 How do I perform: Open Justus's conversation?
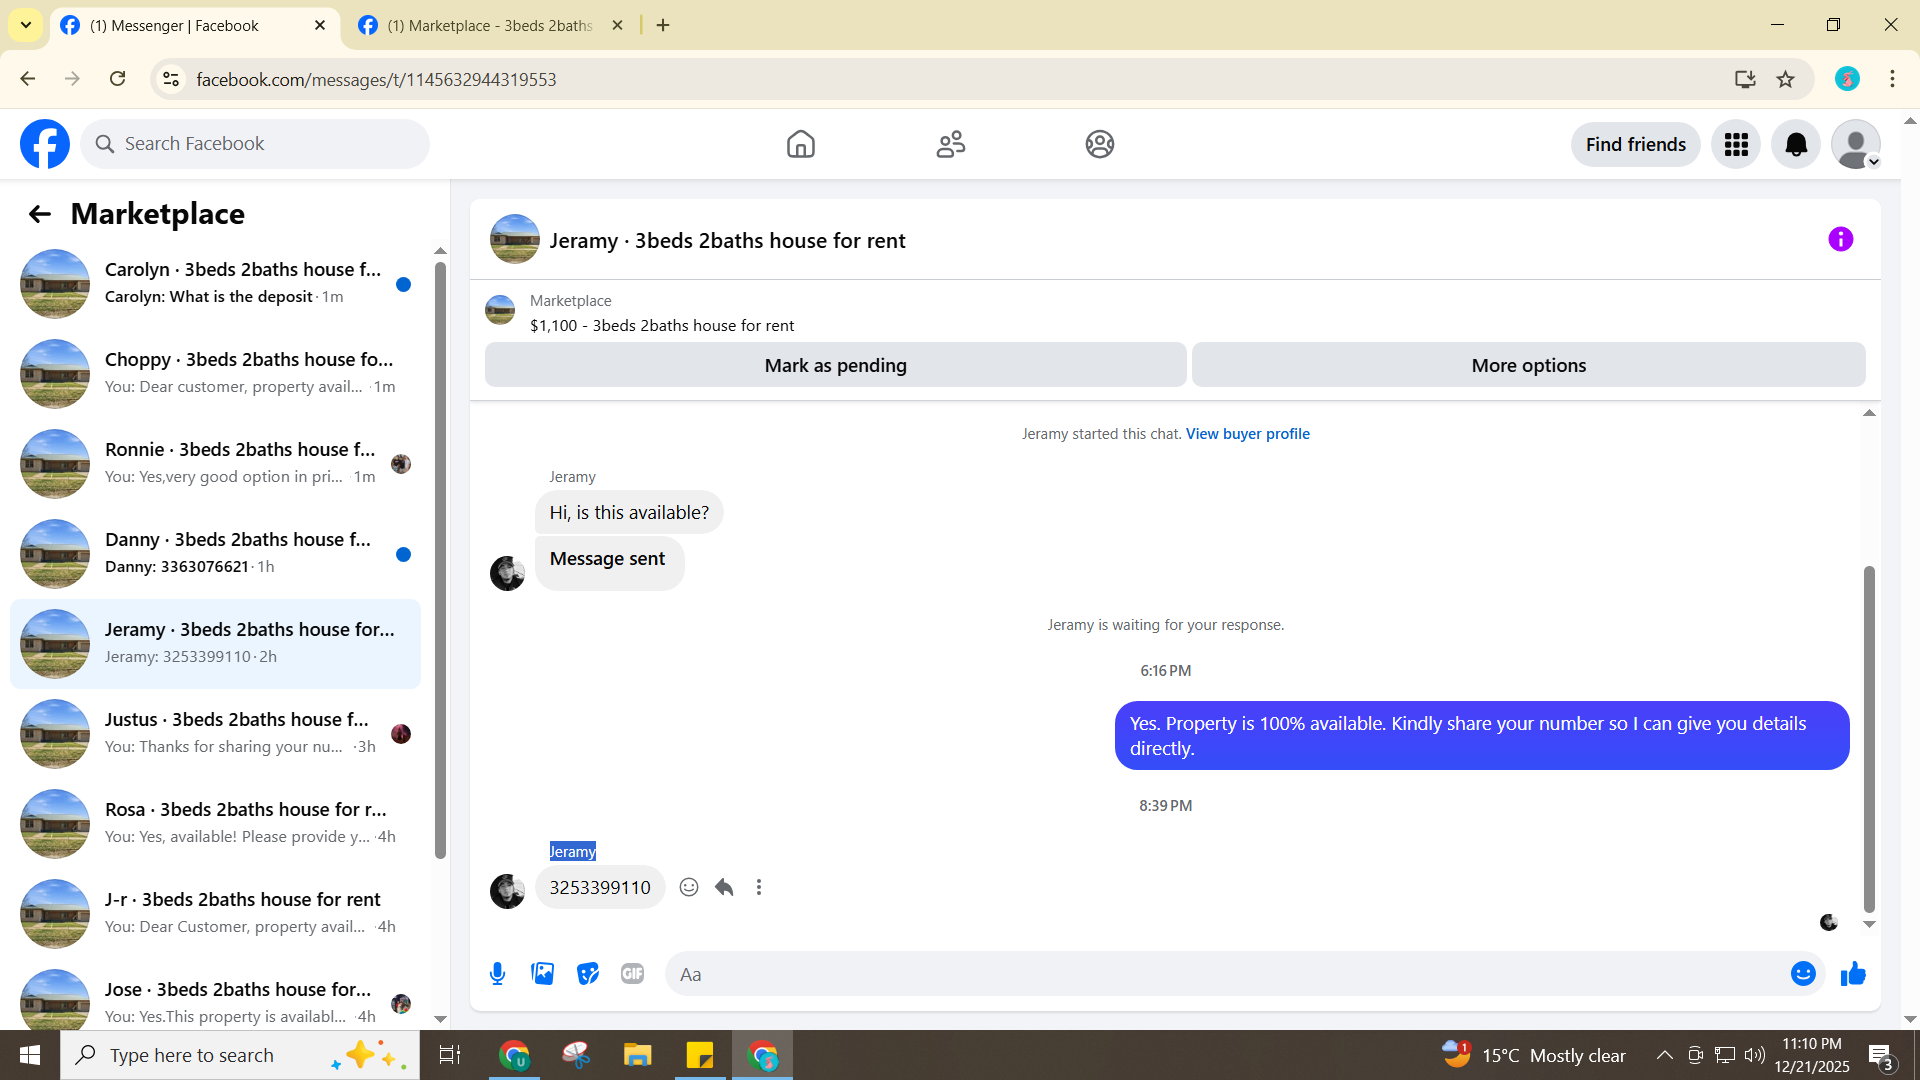[215, 734]
